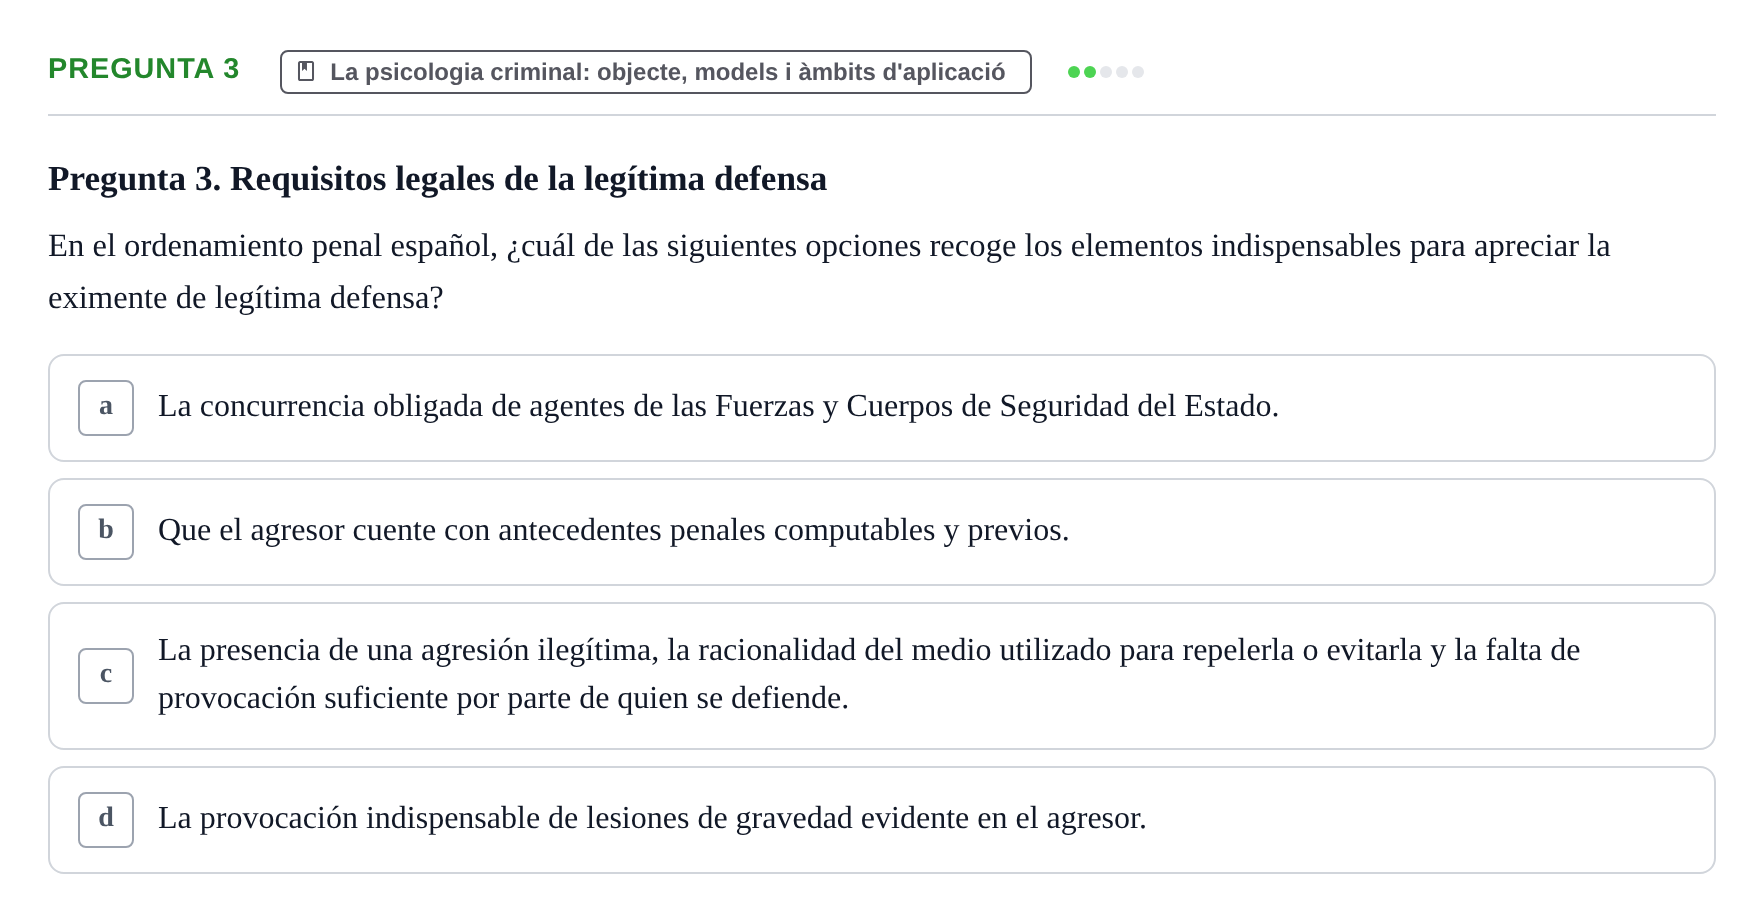
Task: Click the question text about 'eximente de legítima defensa'
Action: point(829,272)
